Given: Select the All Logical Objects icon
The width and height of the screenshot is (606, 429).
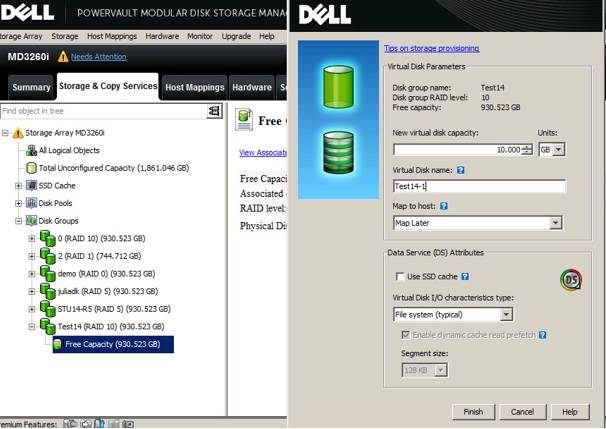Looking at the screenshot, I should [31, 150].
